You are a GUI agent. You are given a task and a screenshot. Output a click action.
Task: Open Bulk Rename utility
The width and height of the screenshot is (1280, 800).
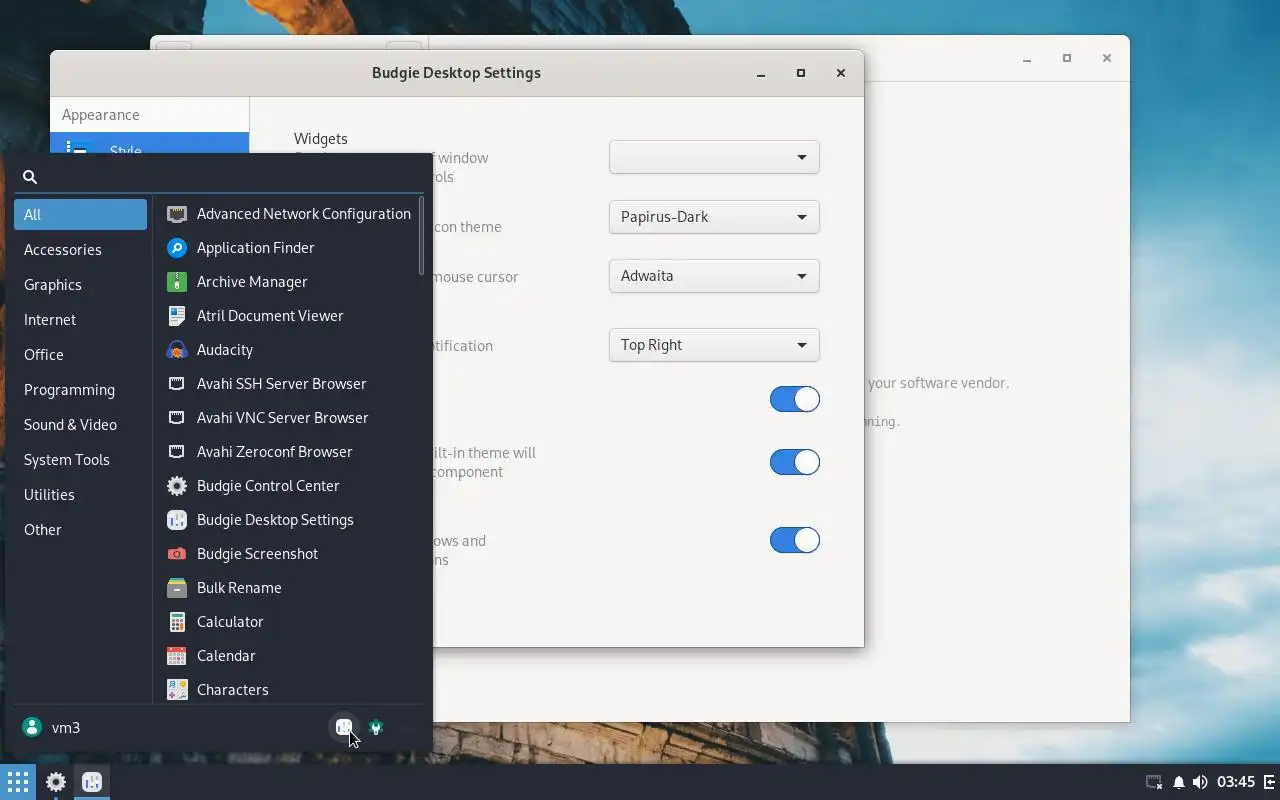(289, 588)
